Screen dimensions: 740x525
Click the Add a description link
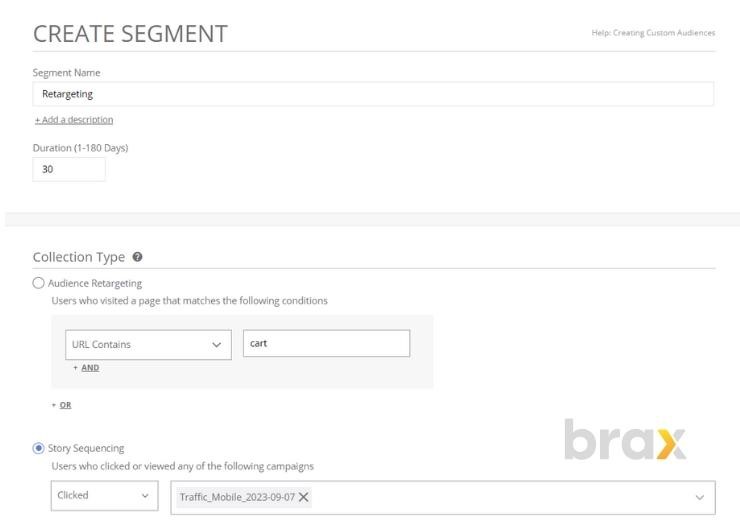pyautogui.click(x=74, y=120)
